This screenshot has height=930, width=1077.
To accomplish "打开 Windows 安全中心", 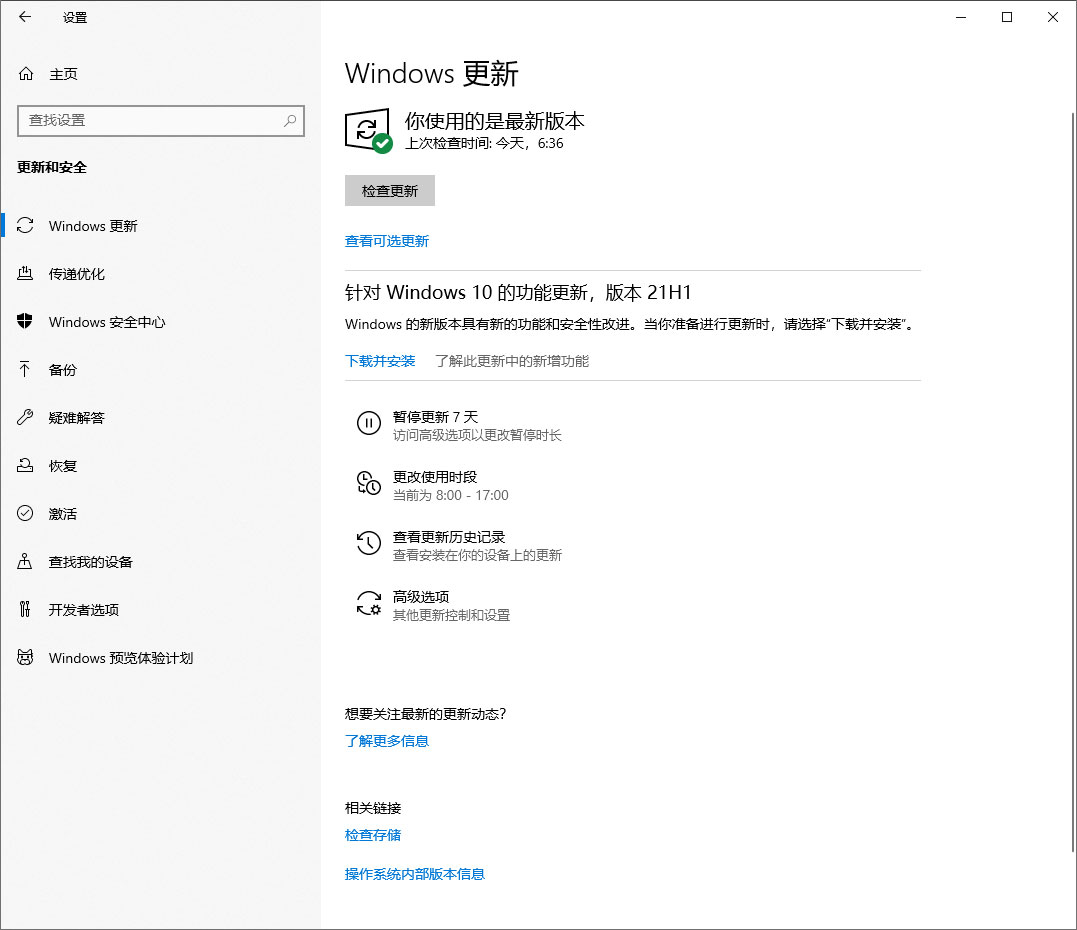I will [x=104, y=322].
